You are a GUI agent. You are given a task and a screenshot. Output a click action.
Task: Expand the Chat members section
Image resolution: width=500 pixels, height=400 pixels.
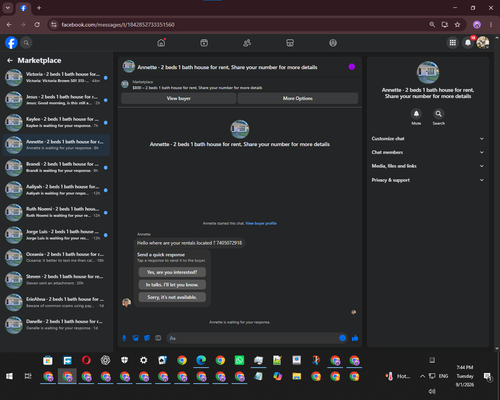(428, 152)
